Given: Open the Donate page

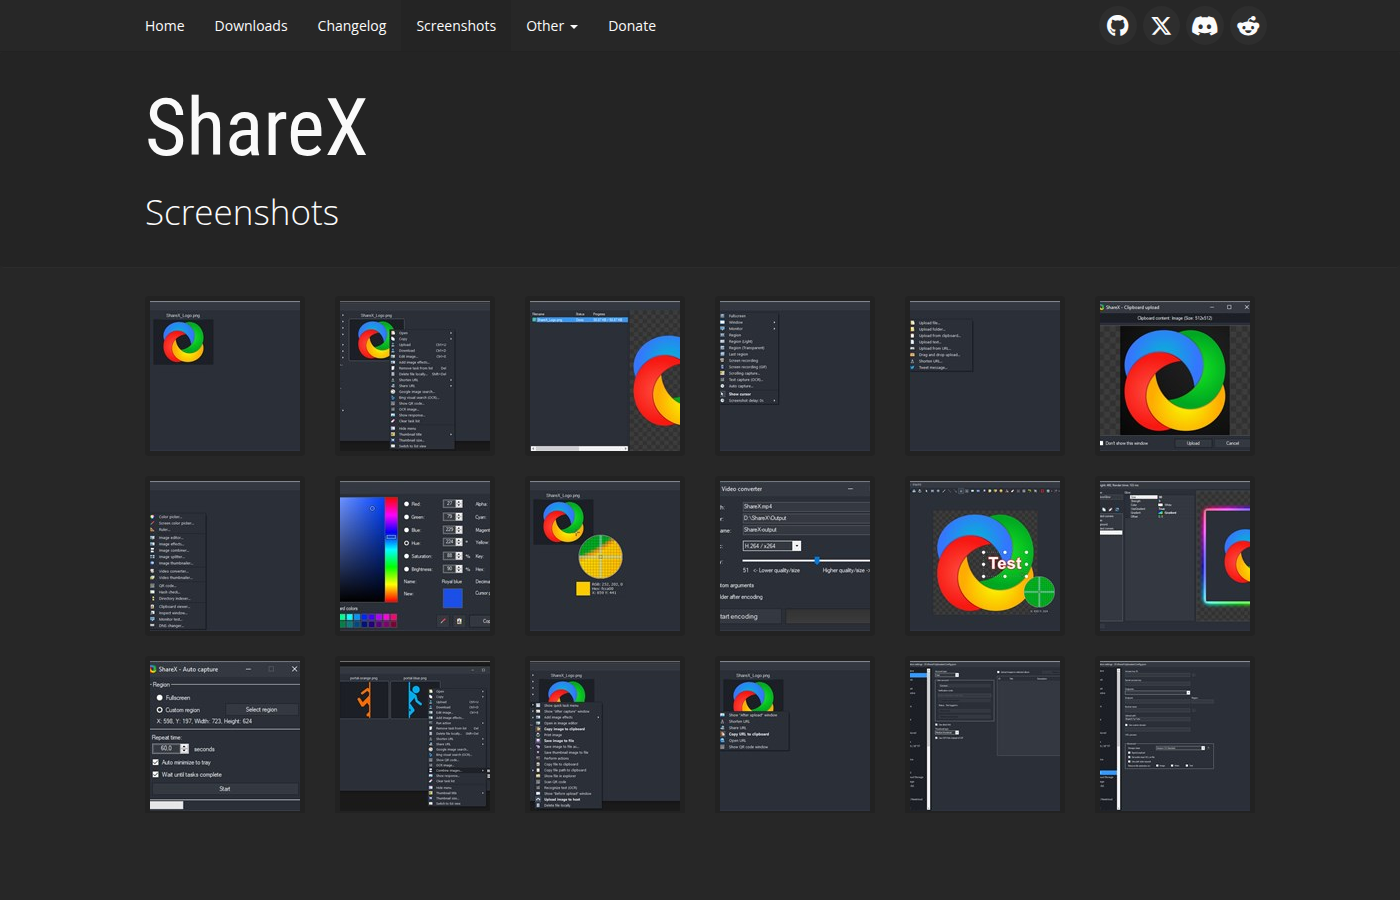Looking at the screenshot, I should pyautogui.click(x=632, y=26).
